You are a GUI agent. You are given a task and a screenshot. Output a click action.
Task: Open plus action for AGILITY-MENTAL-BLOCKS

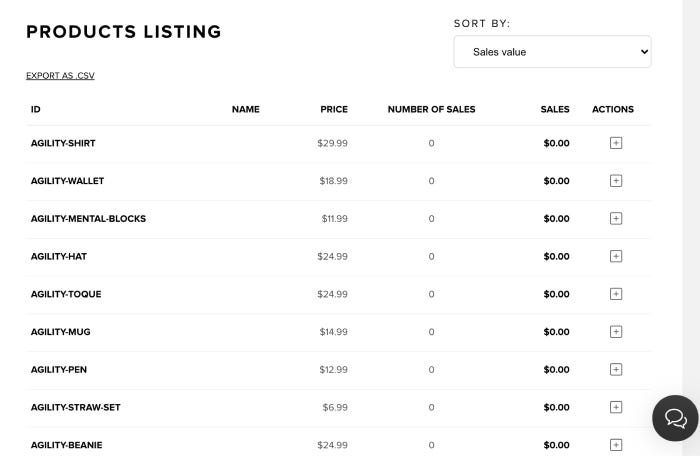pyautogui.click(x=616, y=218)
